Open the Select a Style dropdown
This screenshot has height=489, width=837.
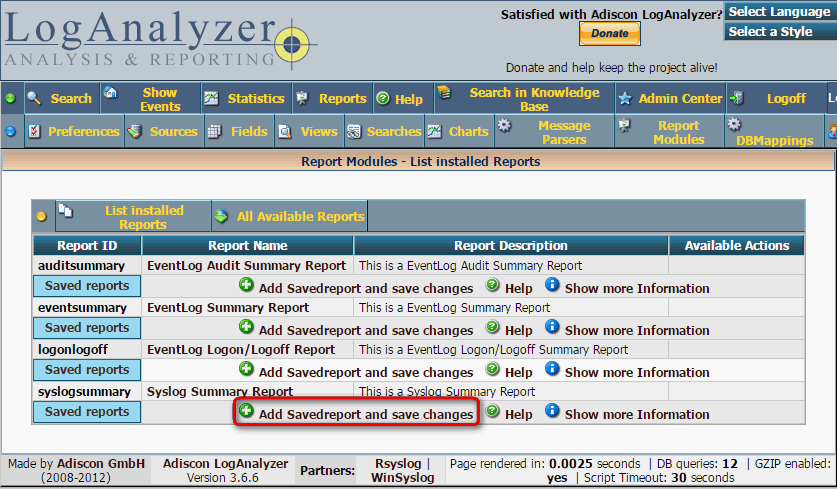coord(779,31)
